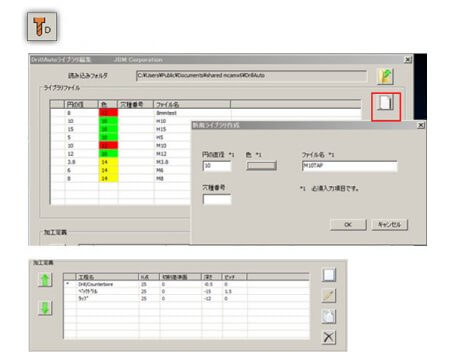Click the new blank process icon
Screen dimensions: 456x360
[329, 275]
